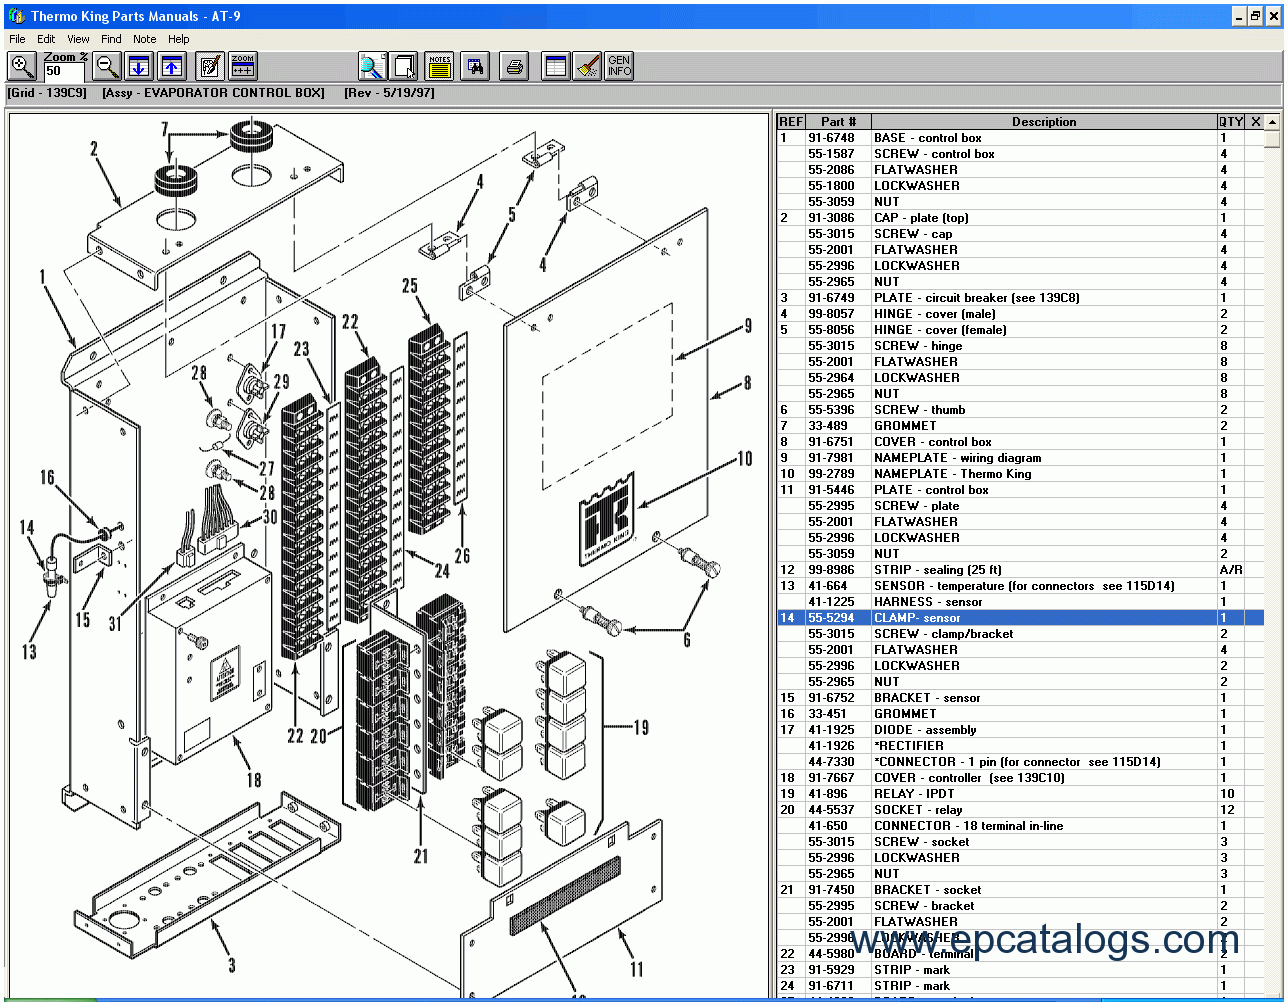
Task: Click the ZOOM +++ toolbar icon
Action: coord(242,67)
